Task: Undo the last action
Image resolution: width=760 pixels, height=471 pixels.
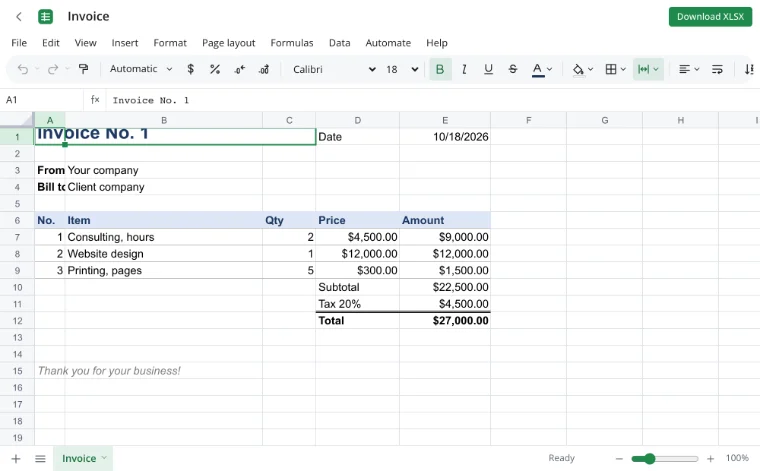Action: coord(22,69)
